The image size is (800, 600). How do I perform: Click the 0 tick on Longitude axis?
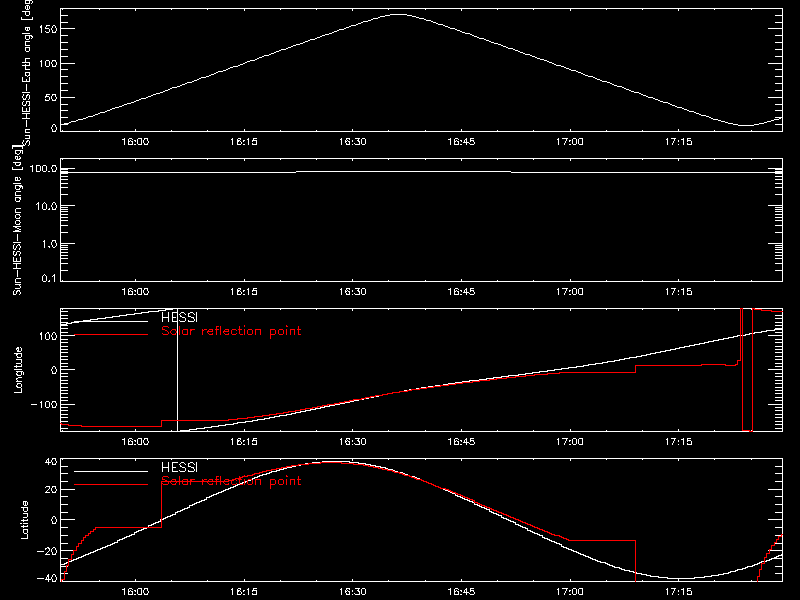[55, 370]
